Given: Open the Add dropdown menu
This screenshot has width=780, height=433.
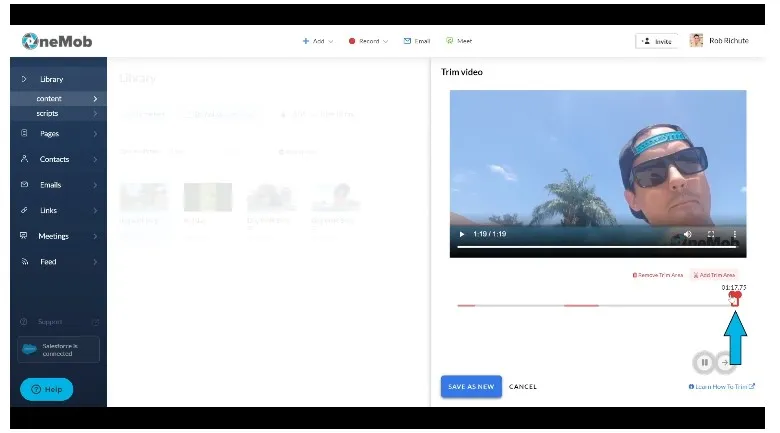Looking at the screenshot, I should (318, 41).
